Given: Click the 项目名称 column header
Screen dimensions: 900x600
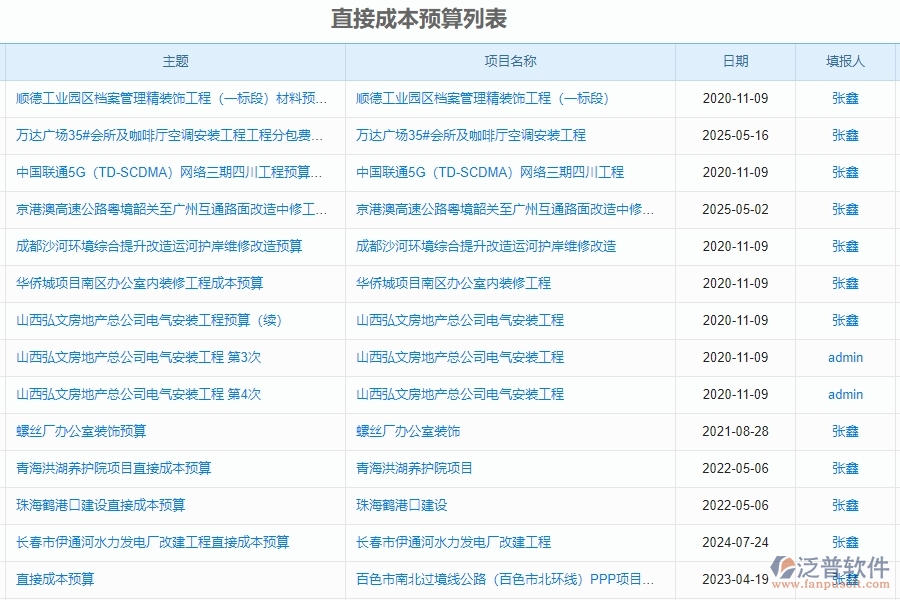Looking at the screenshot, I should click(x=508, y=61).
